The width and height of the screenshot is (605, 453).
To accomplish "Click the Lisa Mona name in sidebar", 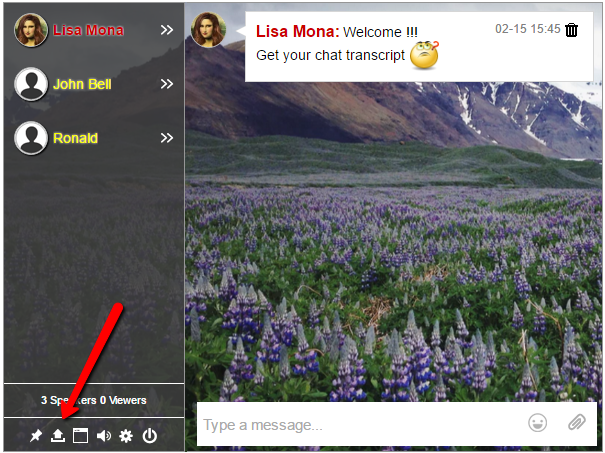I will (x=88, y=30).
